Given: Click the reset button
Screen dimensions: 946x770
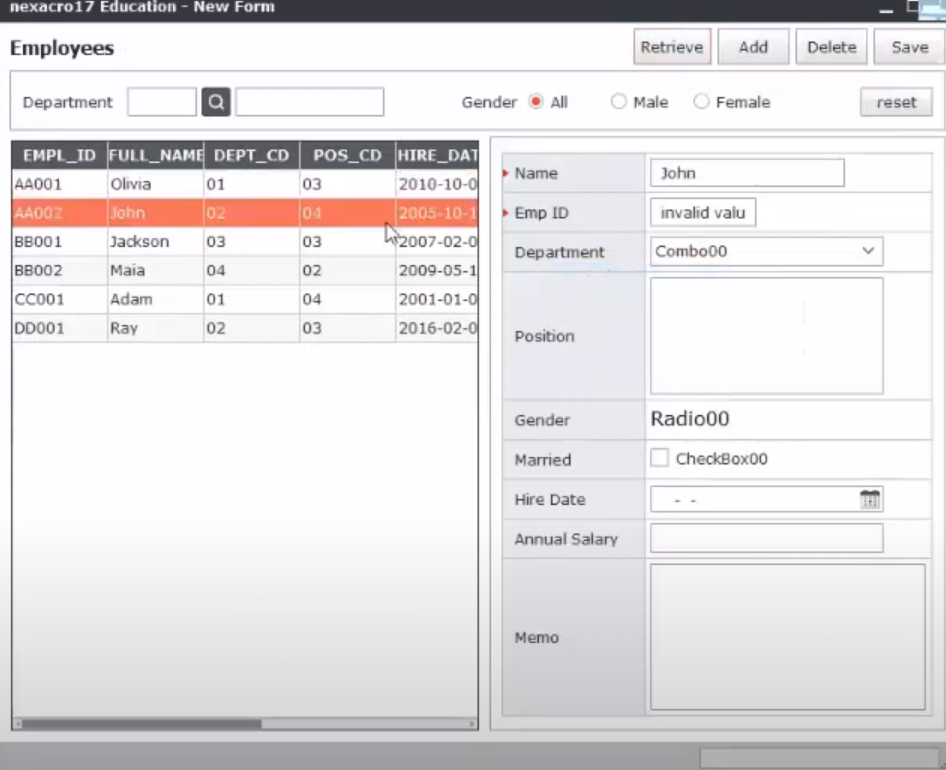Looking at the screenshot, I should coord(896,102).
